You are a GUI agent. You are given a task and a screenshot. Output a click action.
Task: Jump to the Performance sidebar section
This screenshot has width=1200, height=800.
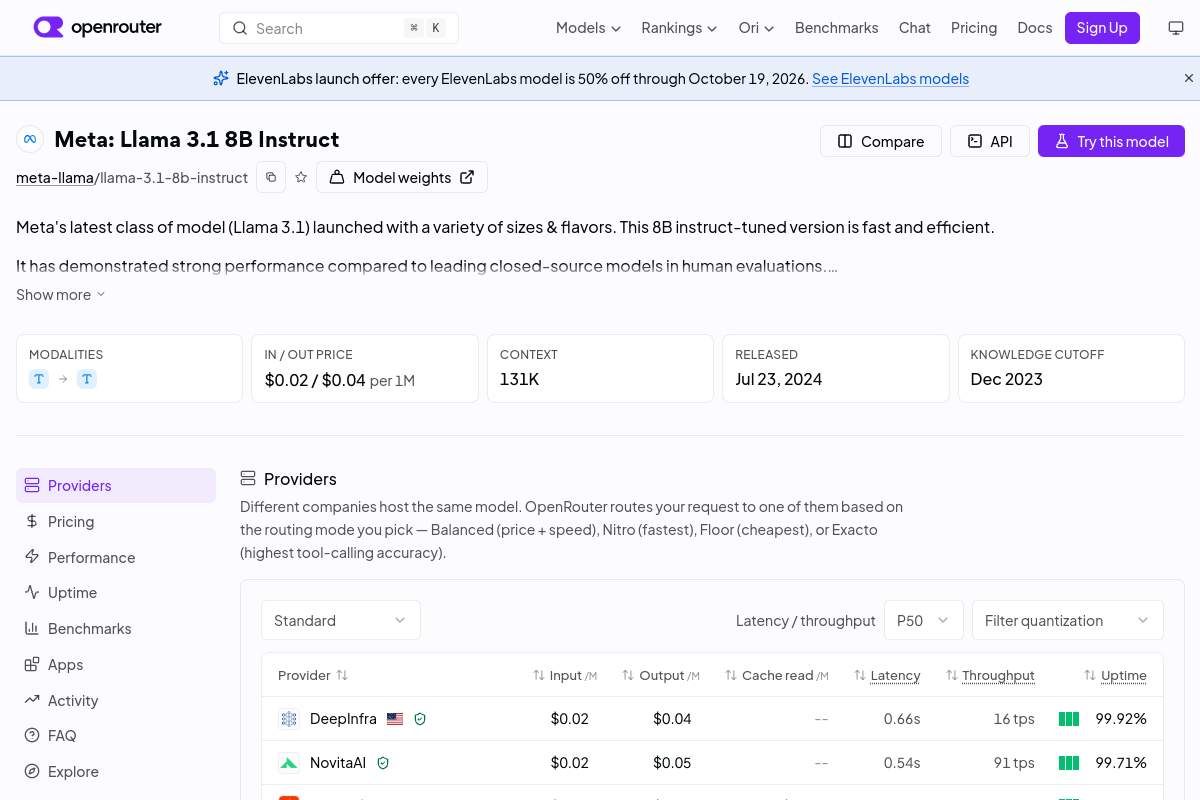[116, 557]
